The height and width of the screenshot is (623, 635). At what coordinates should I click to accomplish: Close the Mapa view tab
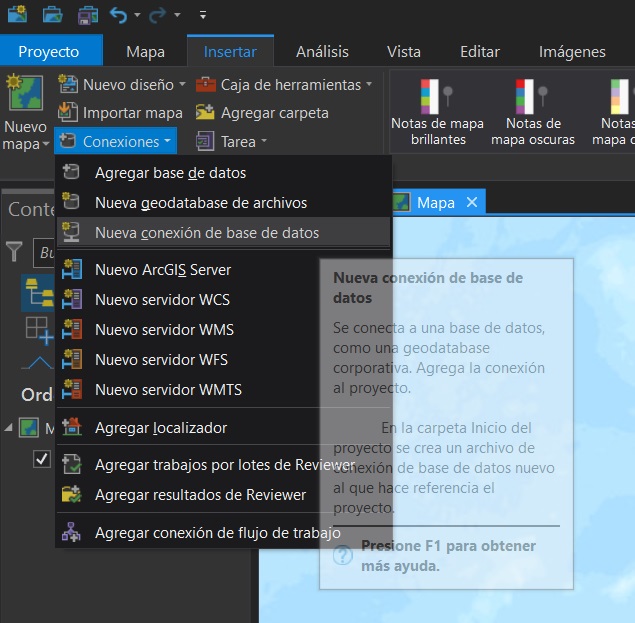pos(472,202)
